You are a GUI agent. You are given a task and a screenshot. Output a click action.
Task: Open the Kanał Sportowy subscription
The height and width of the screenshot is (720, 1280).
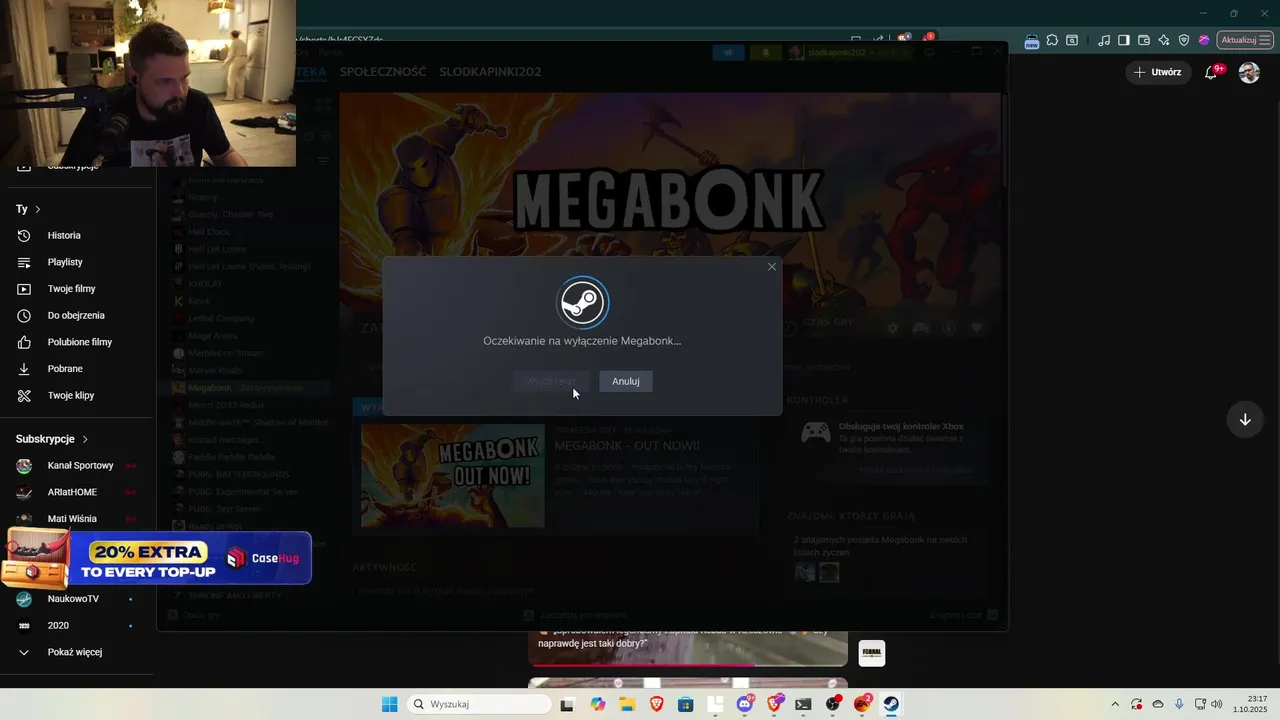[x=80, y=466]
